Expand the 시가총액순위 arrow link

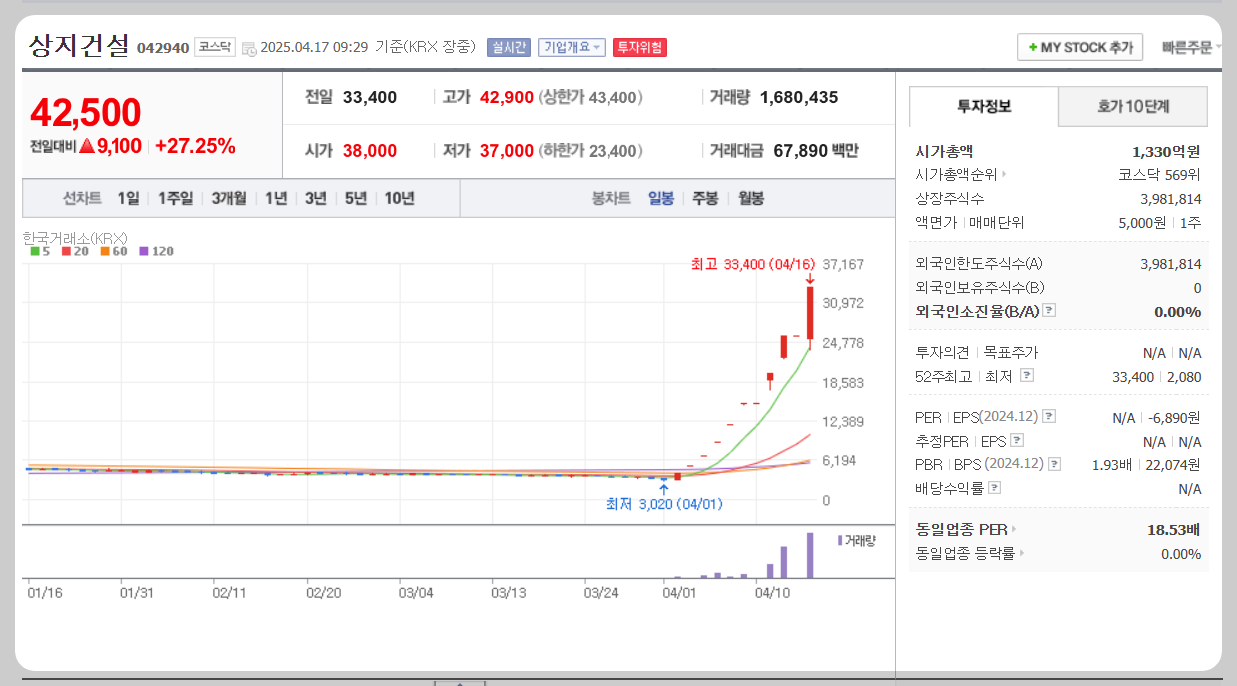[x=1003, y=174]
